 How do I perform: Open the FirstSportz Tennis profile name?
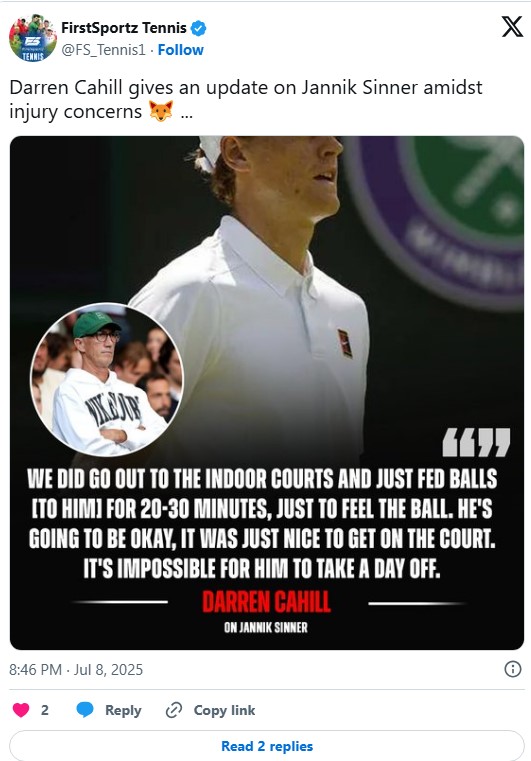pos(124,28)
